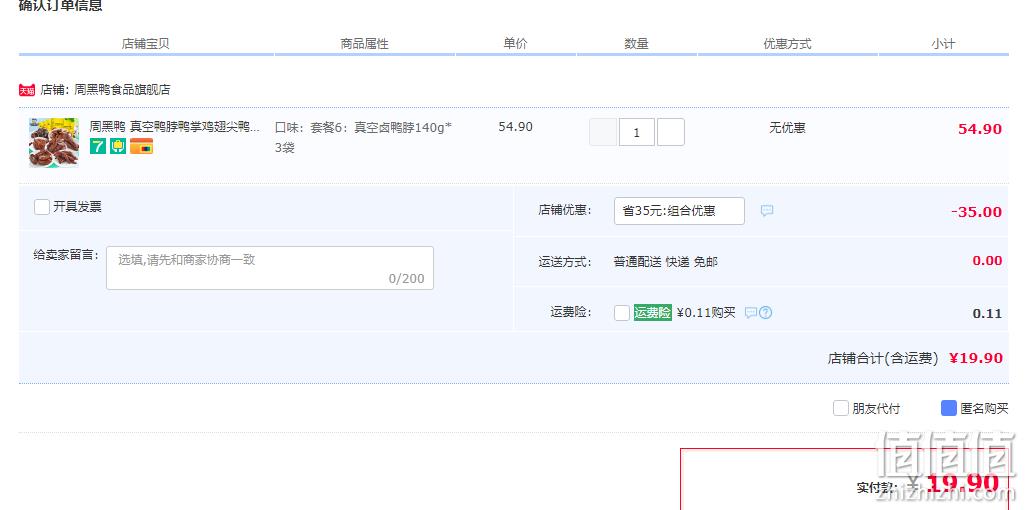Click the 0/200 character counter
Viewport: 1025px width, 510px height.
[407, 279]
